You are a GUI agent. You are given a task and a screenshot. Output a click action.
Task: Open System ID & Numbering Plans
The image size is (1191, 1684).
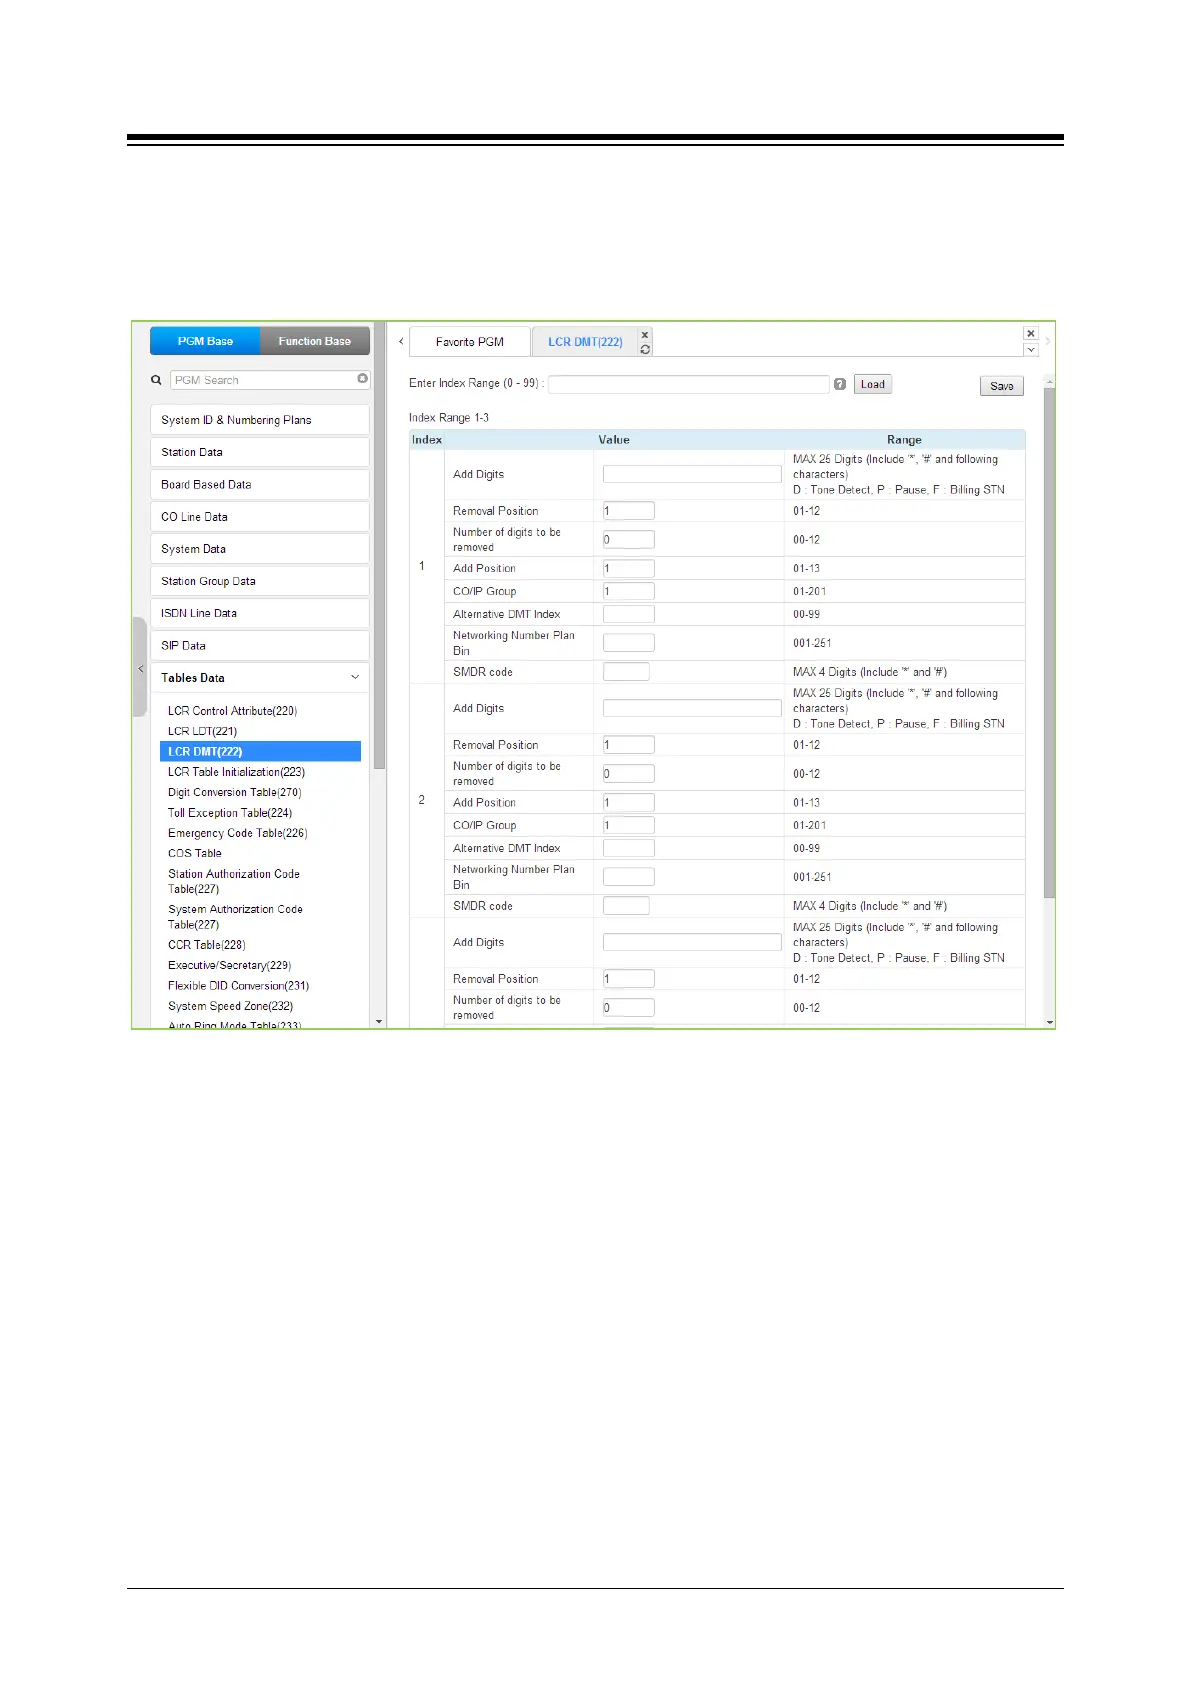(260, 420)
